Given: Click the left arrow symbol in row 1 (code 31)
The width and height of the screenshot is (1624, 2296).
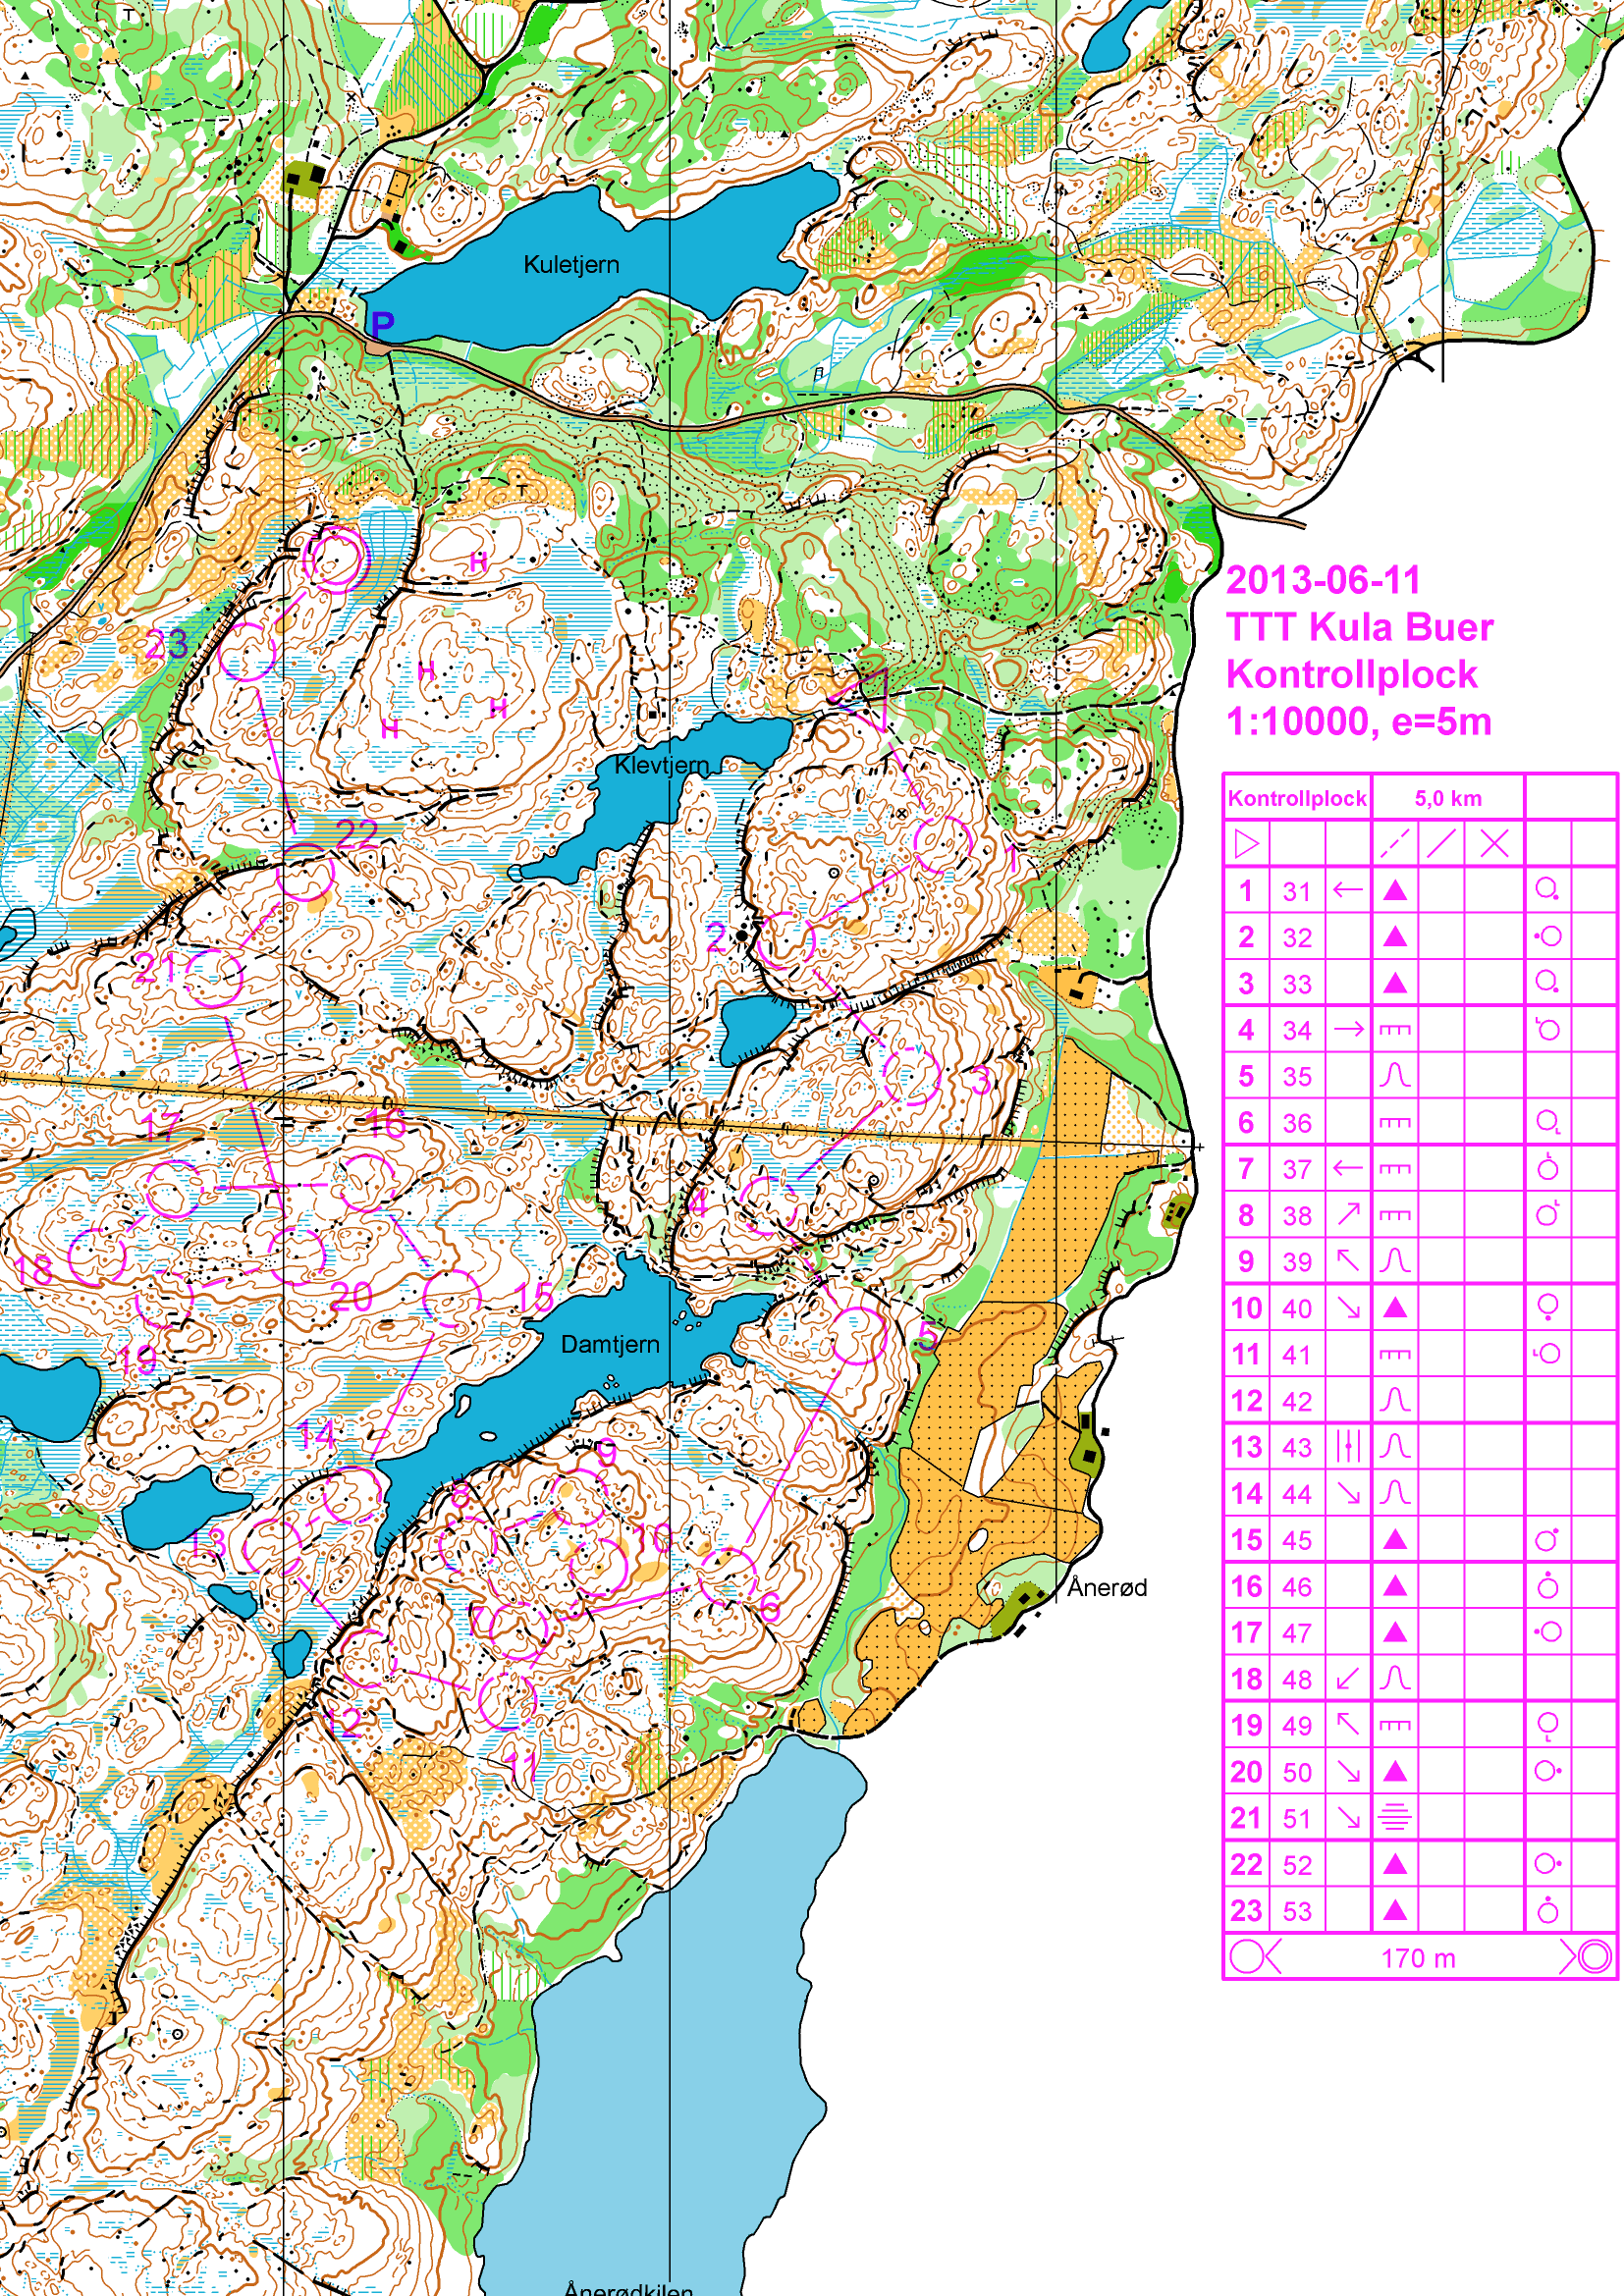Looking at the screenshot, I should [1348, 890].
